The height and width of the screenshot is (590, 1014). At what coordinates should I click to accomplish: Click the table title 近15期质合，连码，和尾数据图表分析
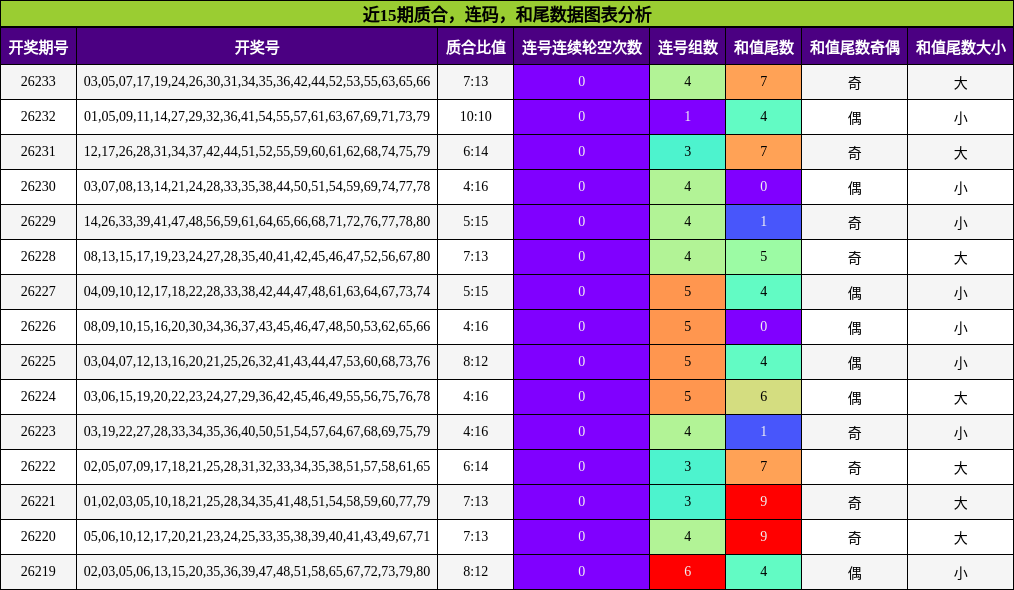(507, 14)
